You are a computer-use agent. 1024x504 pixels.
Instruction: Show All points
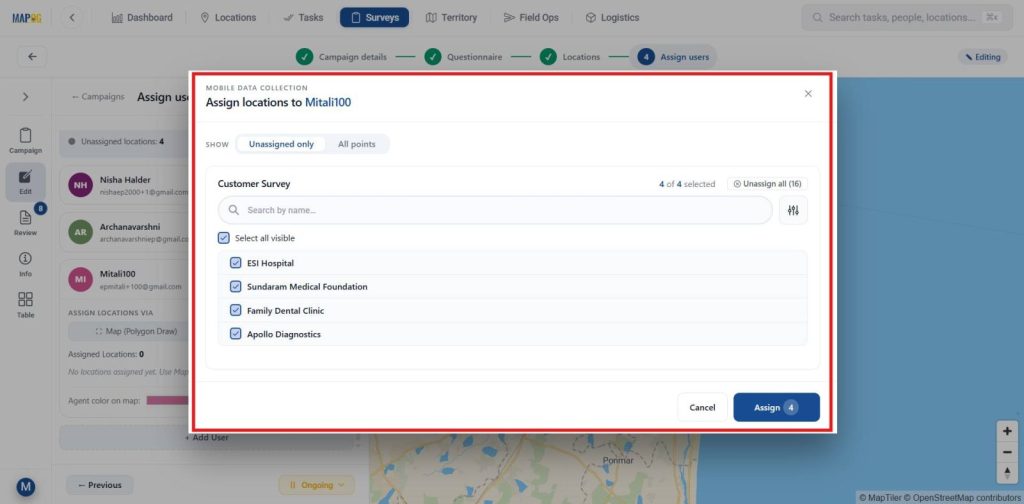(357, 144)
